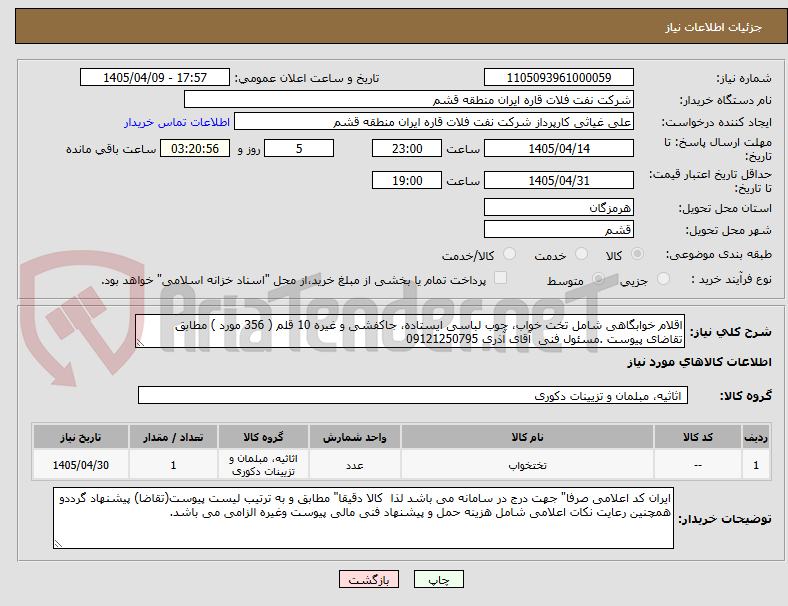788x606 pixels.
Task: Click the واحد شمارش column header
Action: 355,437
